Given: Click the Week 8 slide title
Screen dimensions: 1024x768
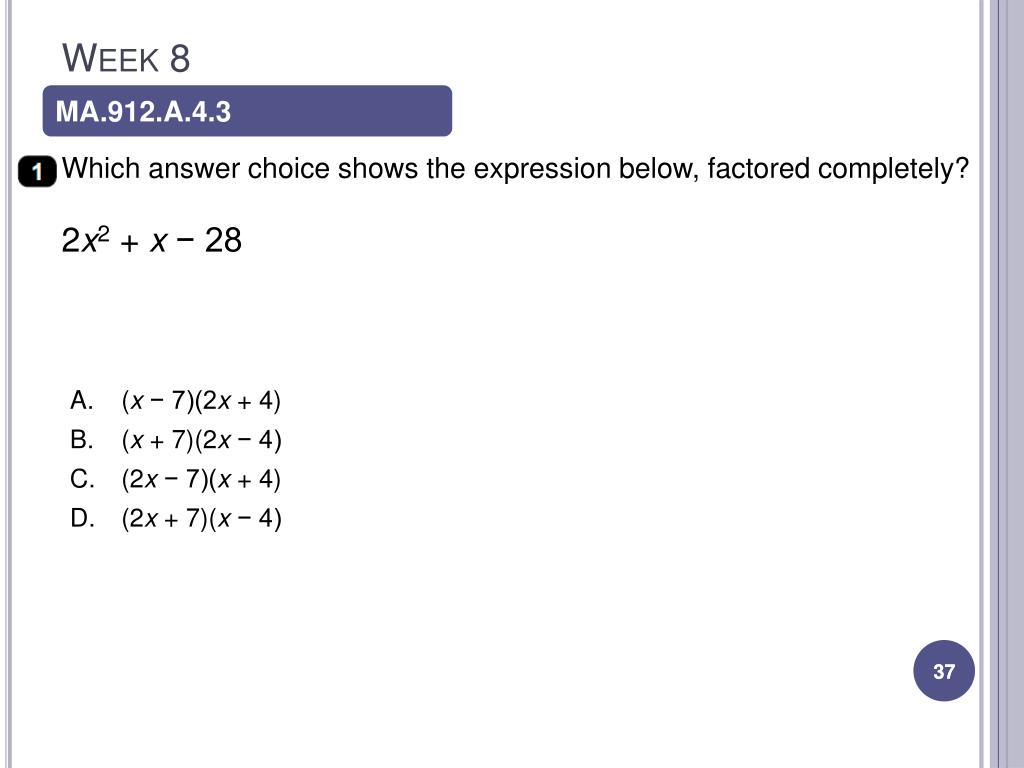Looking at the screenshot, I should (x=126, y=58).
